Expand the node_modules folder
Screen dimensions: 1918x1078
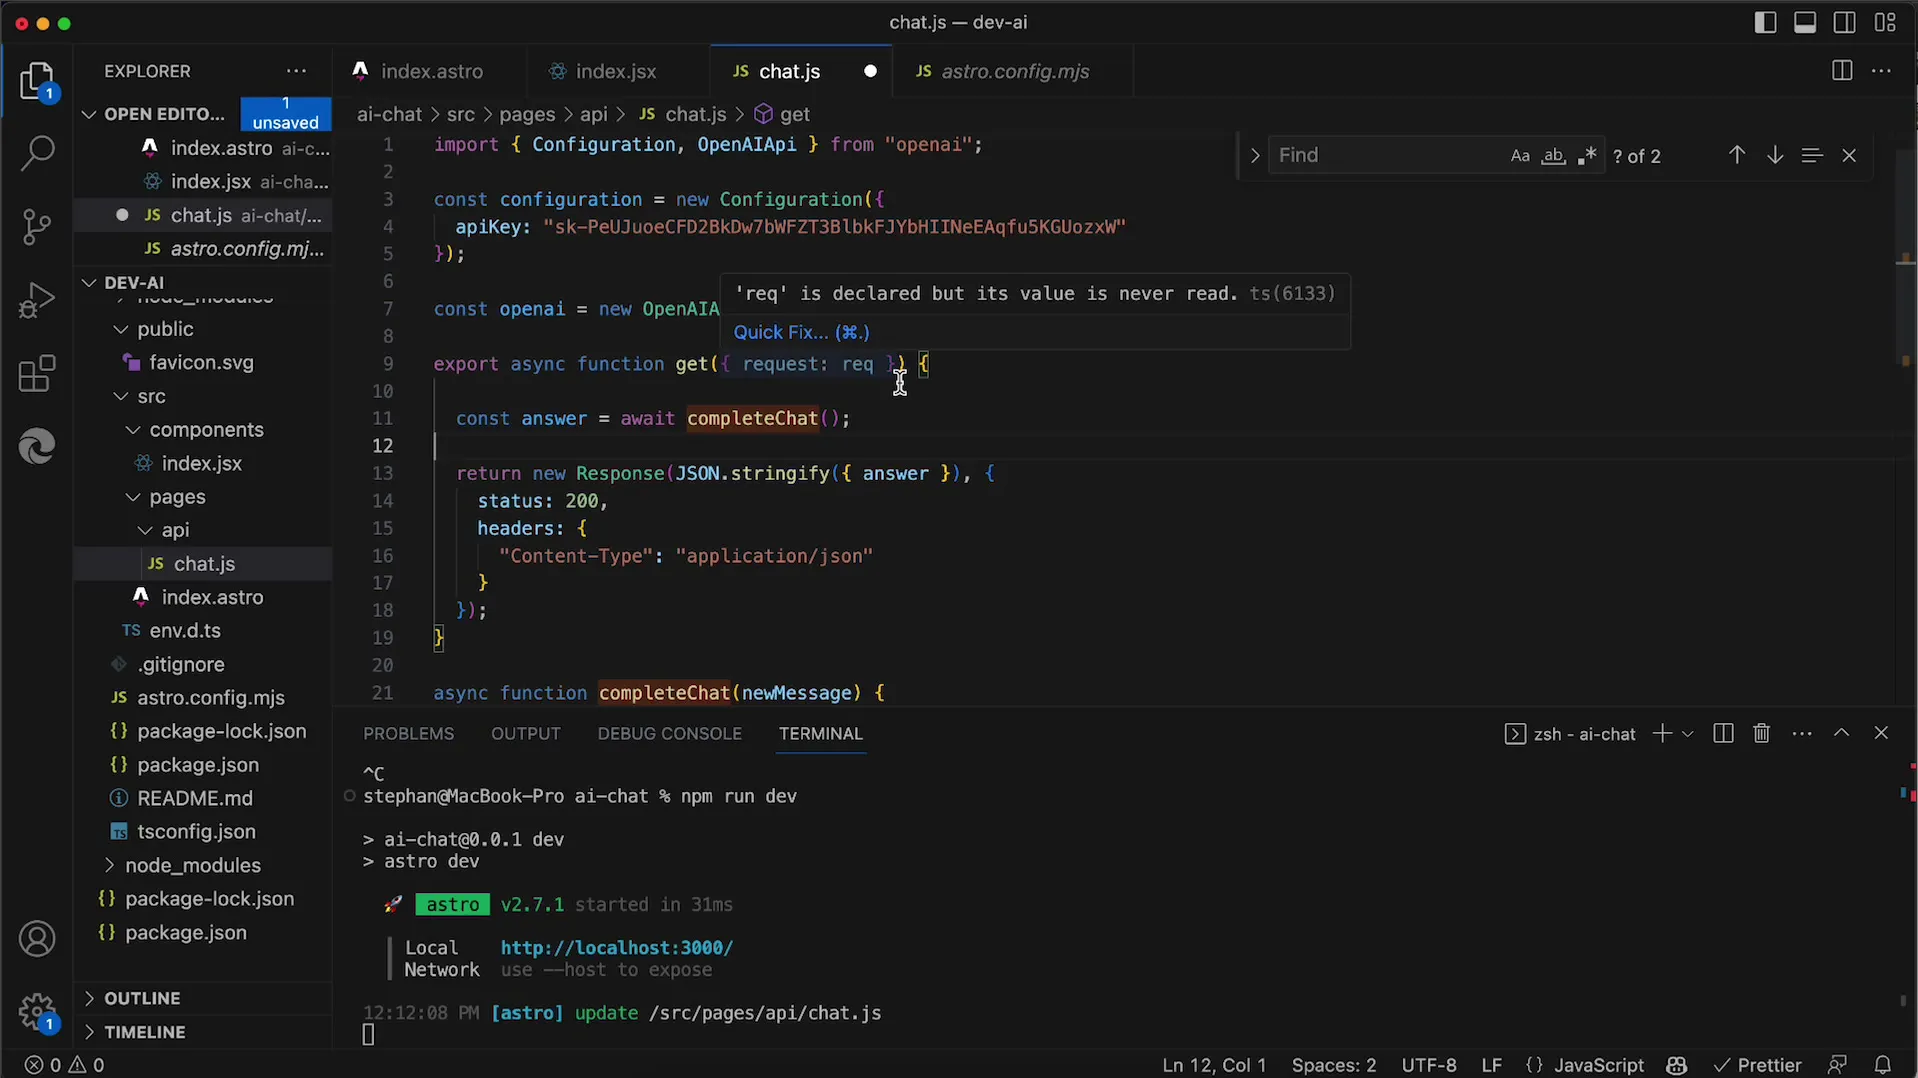click(x=109, y=865)
